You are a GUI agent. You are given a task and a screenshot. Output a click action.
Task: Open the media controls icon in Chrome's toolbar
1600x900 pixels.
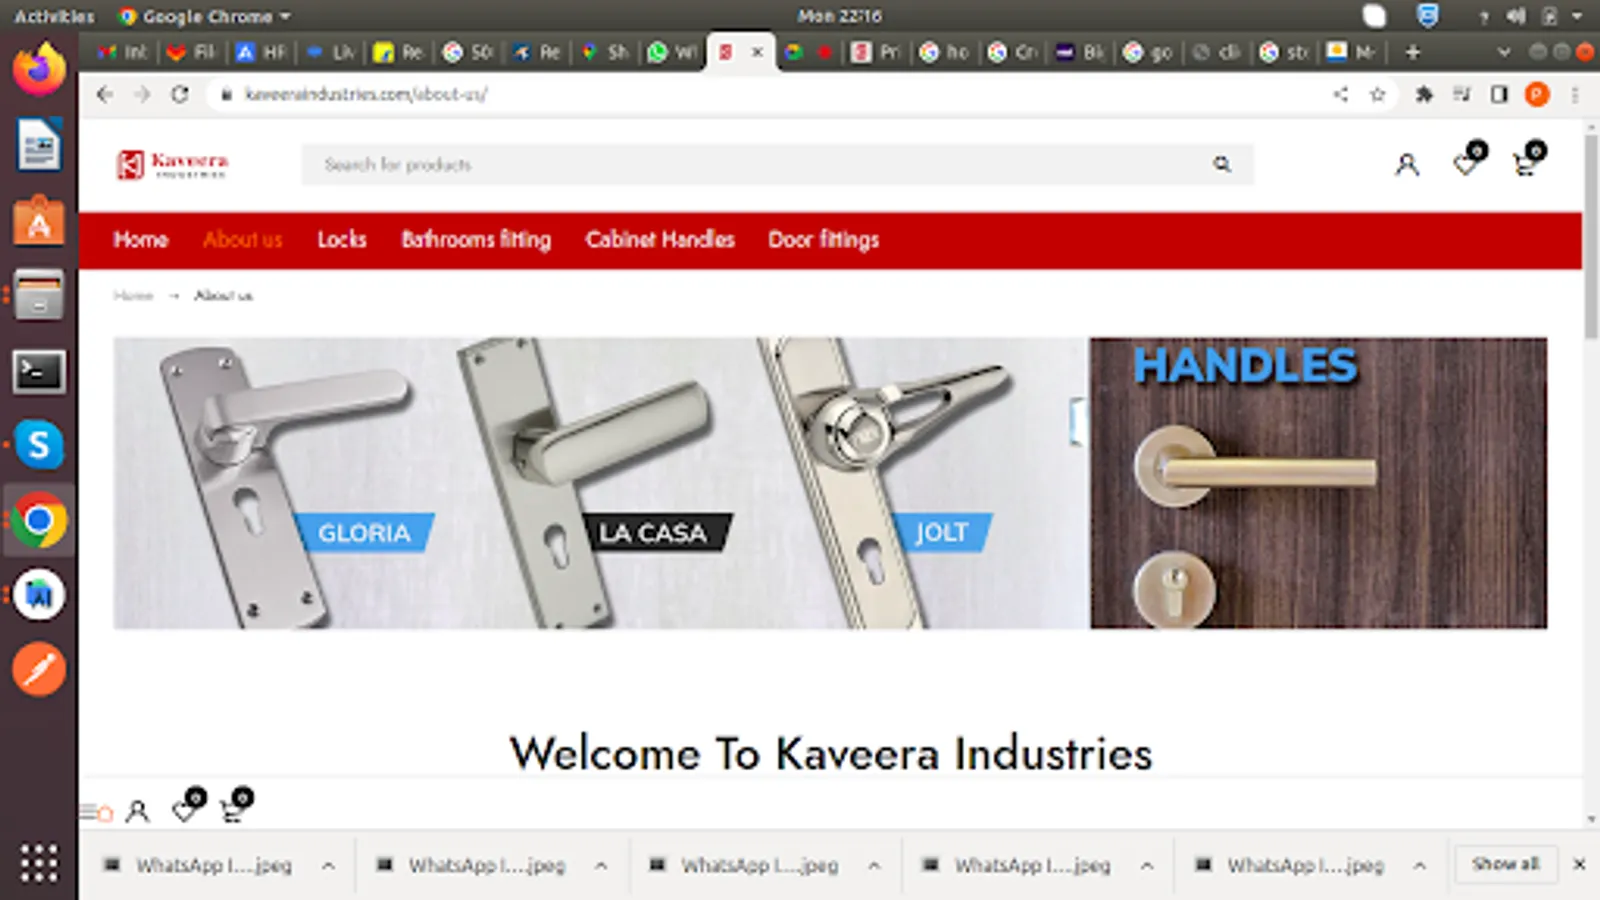pyautogui.click(x=1462, y=94)
